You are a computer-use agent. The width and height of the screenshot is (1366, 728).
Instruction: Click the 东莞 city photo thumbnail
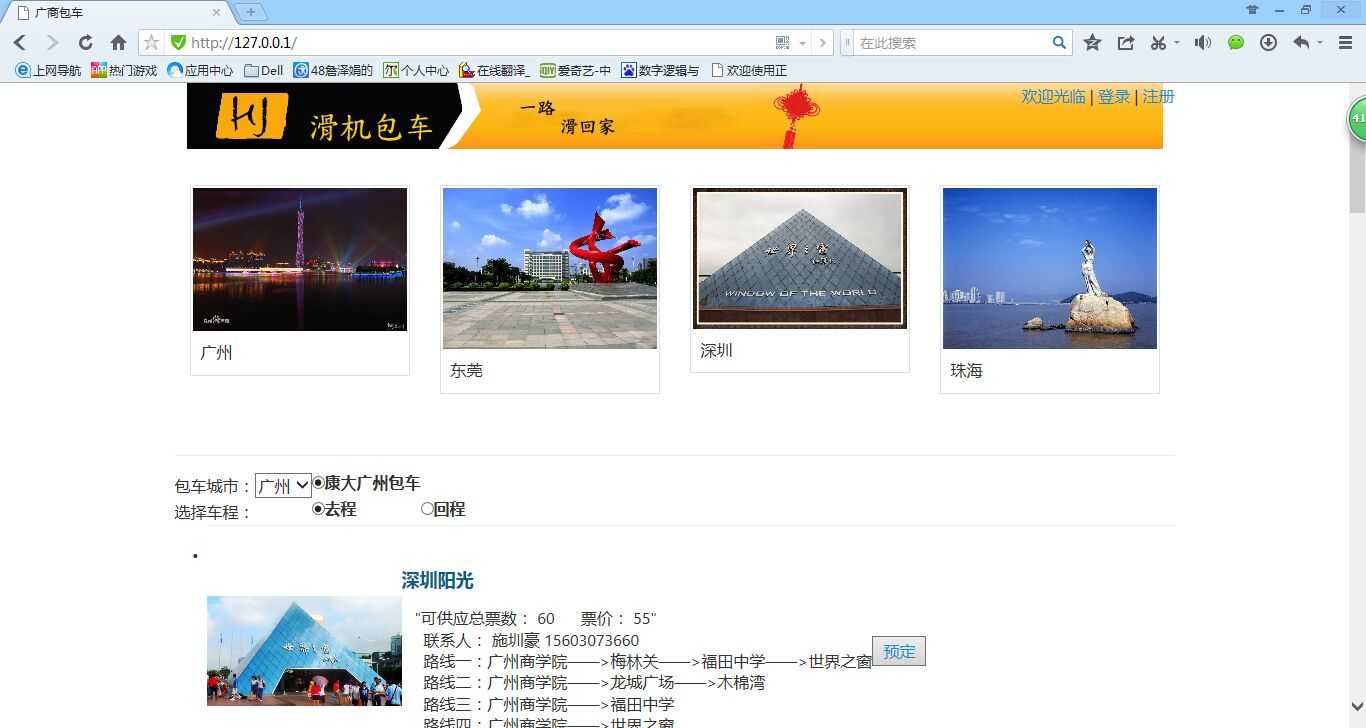(550, 268)
